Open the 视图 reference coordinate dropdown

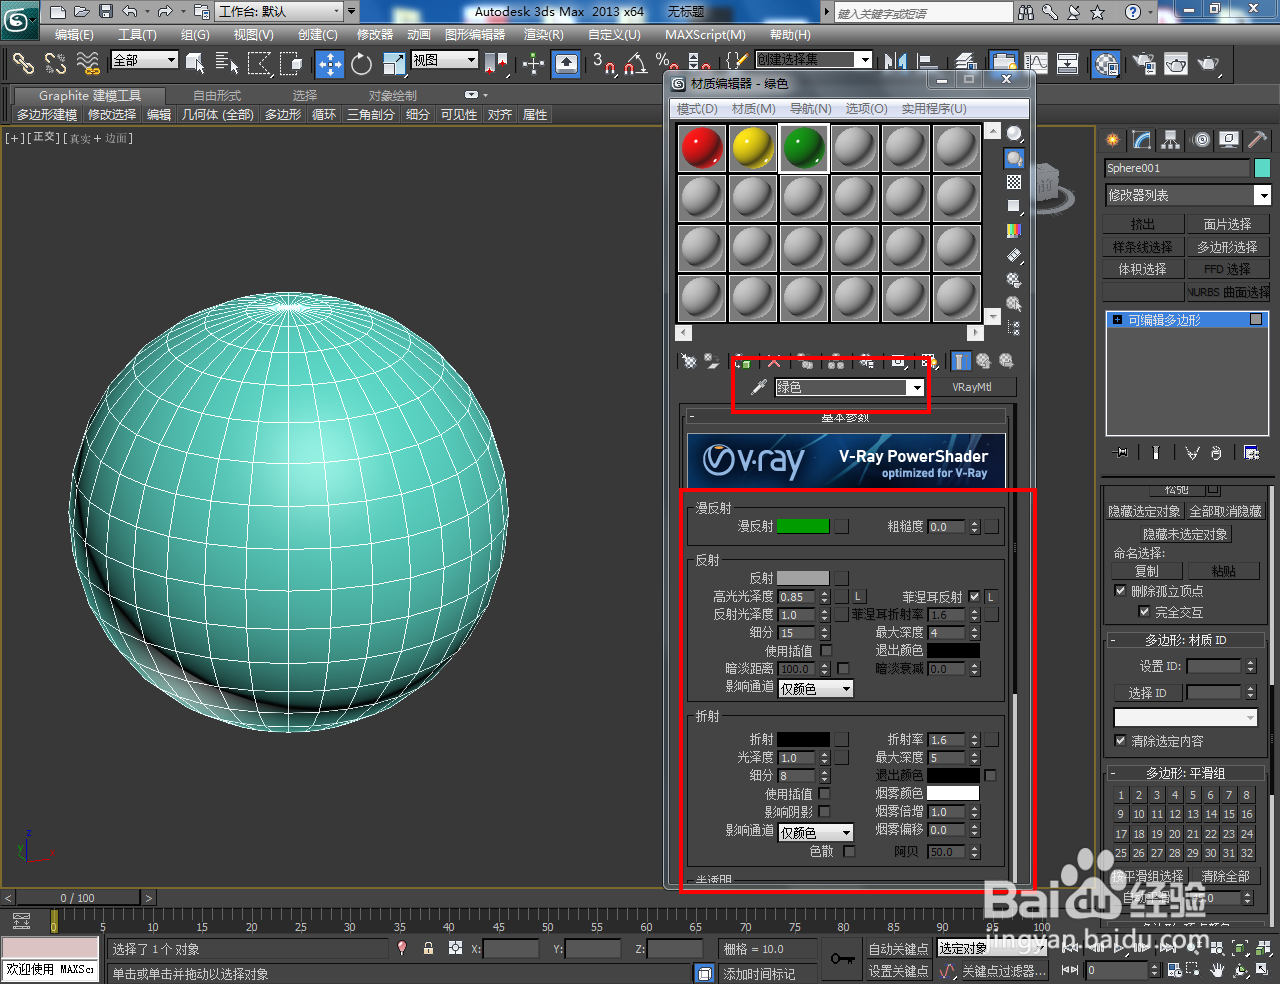pyautogui.click(x=445, y=61)
